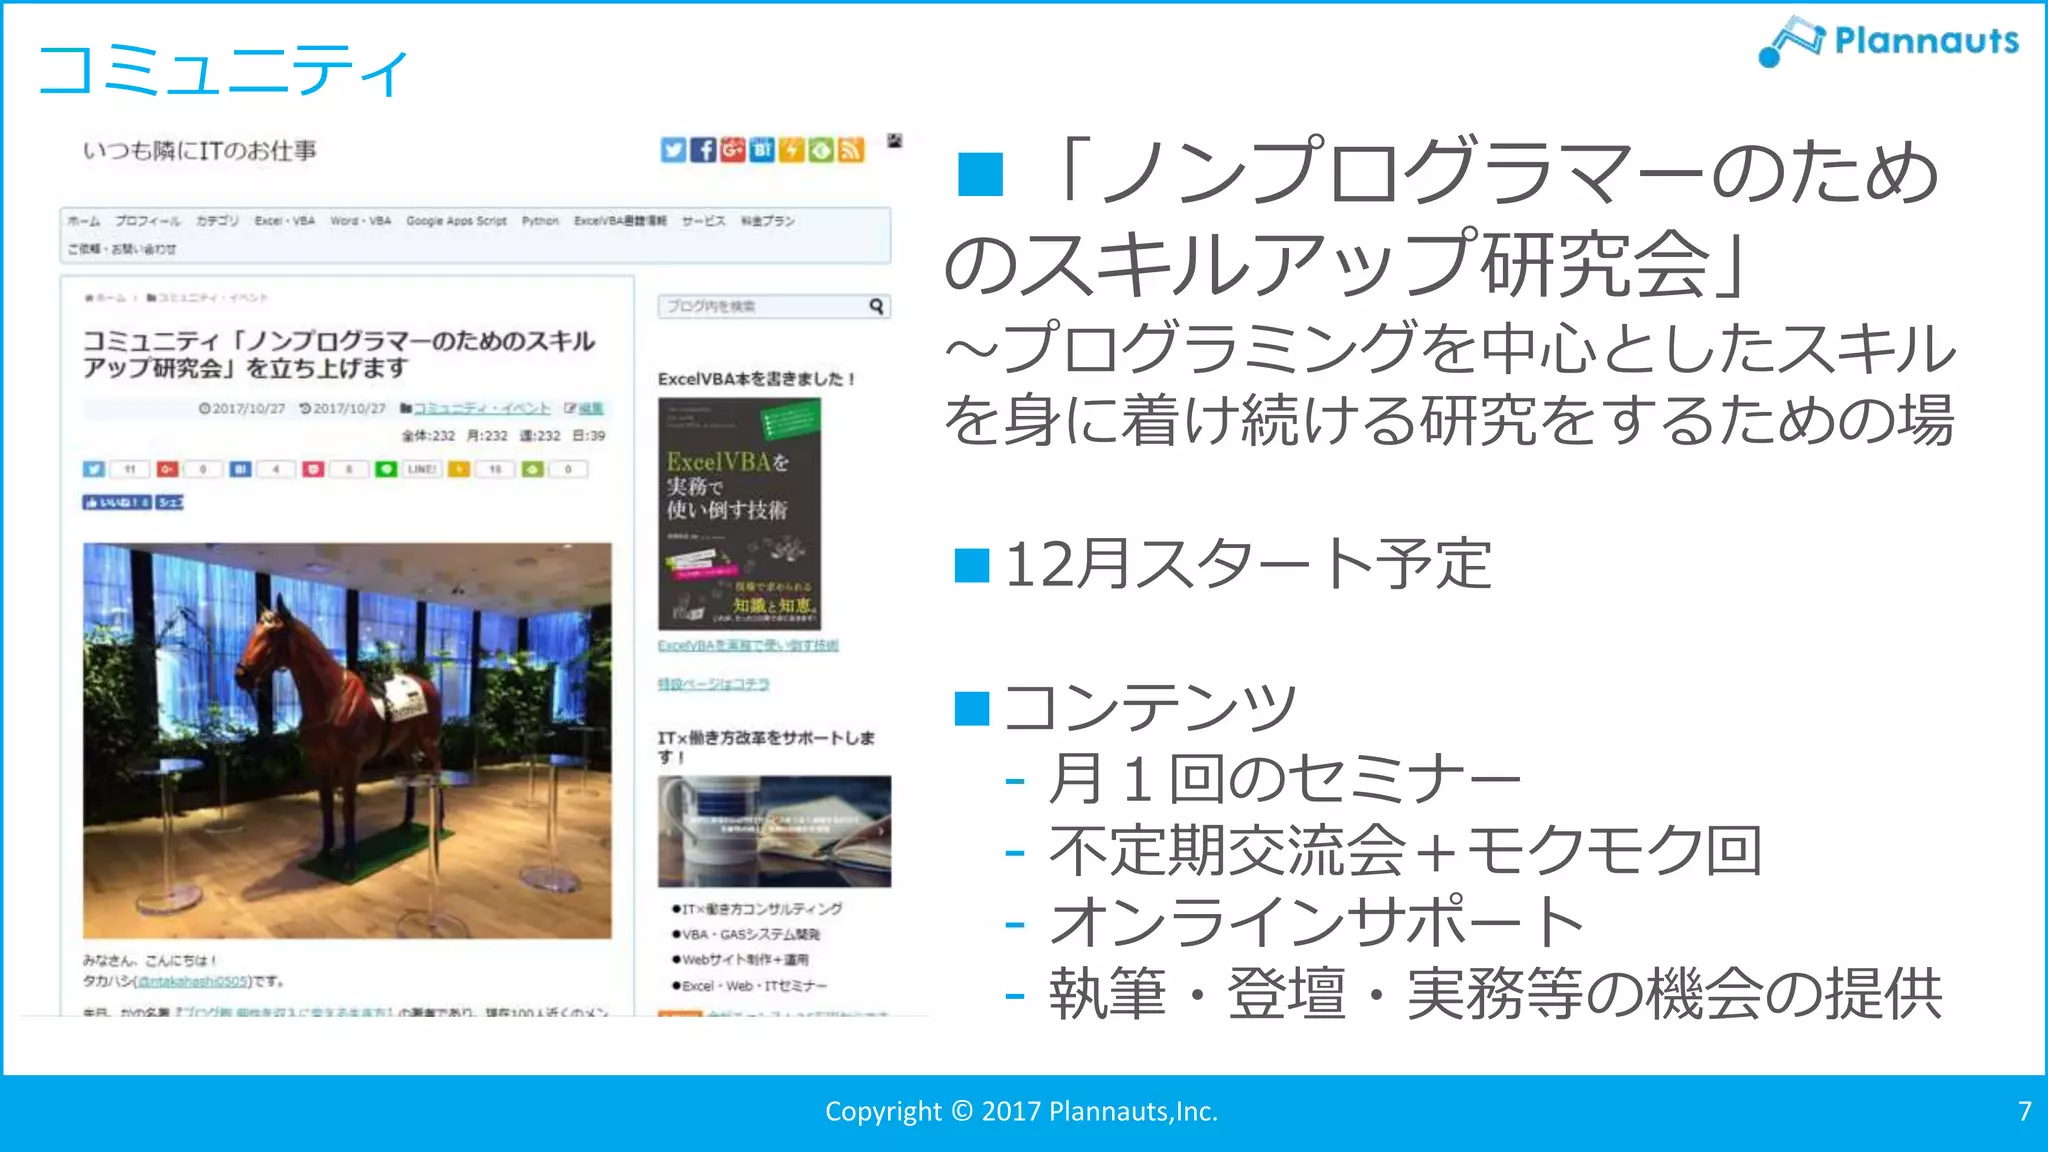
Task: Click the 日:39 daily view counter
Action: pos(589,436)
